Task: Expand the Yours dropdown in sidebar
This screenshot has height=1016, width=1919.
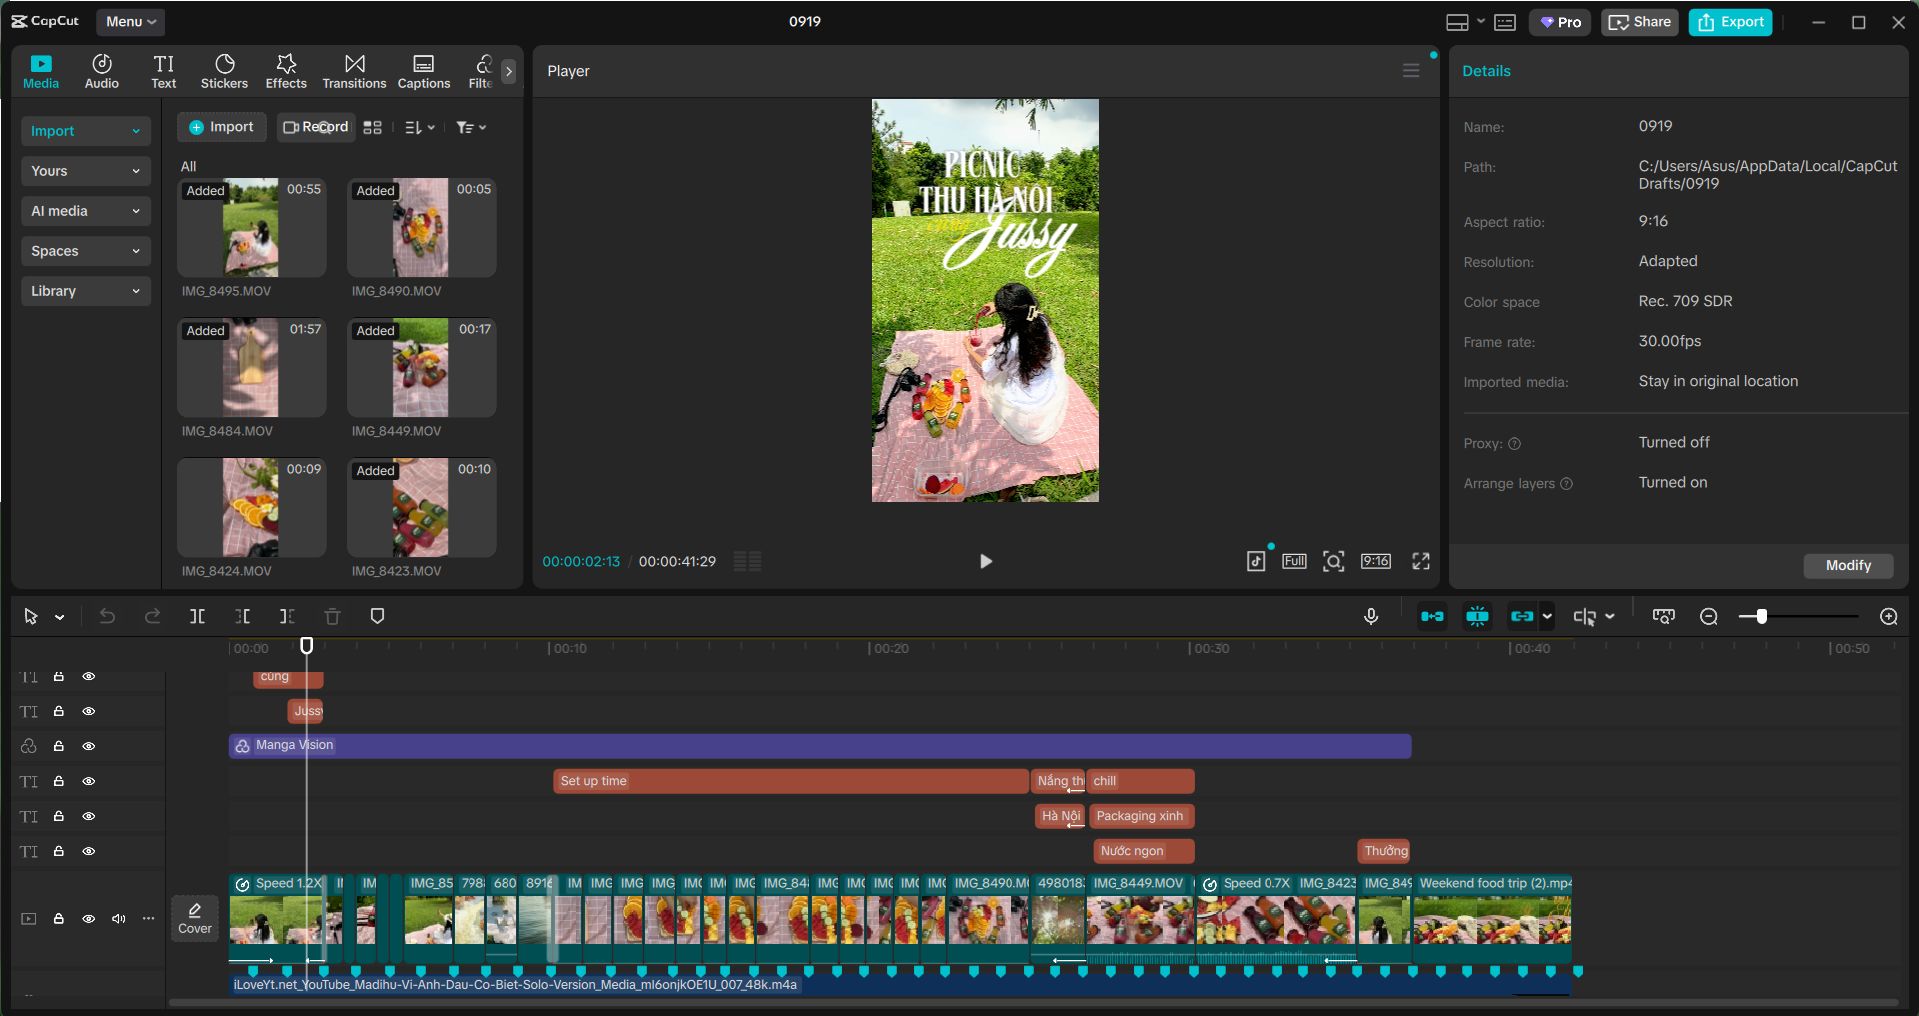Action: (x=86, y=171)
